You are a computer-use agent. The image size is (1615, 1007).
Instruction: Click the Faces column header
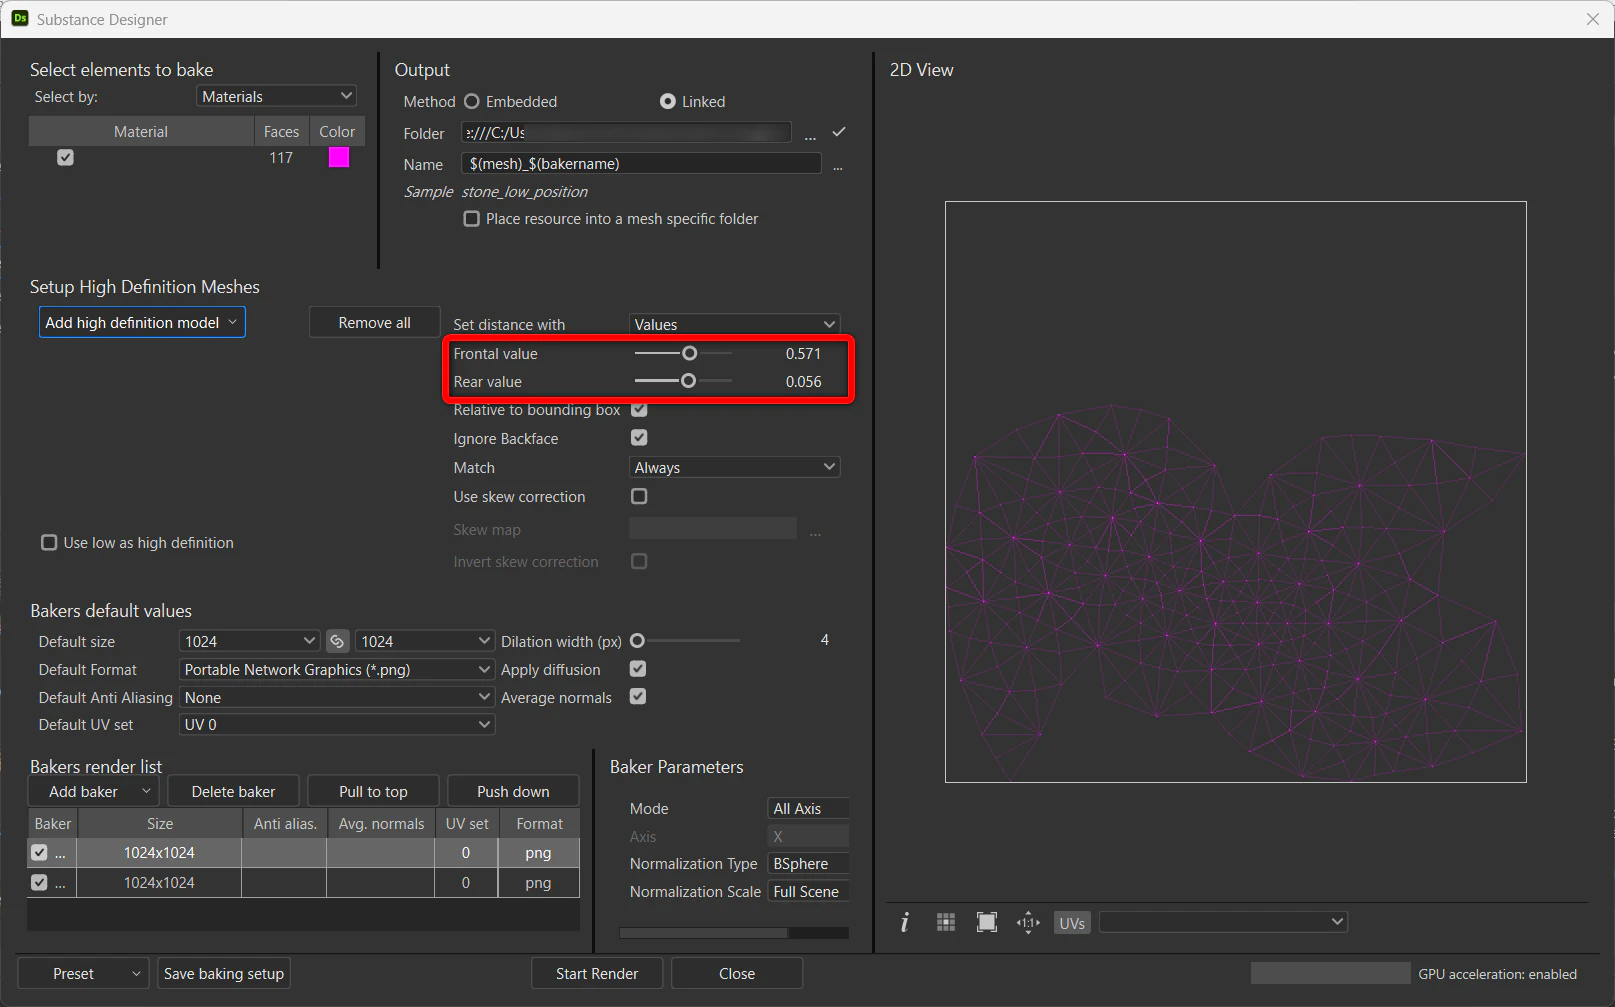281,132
